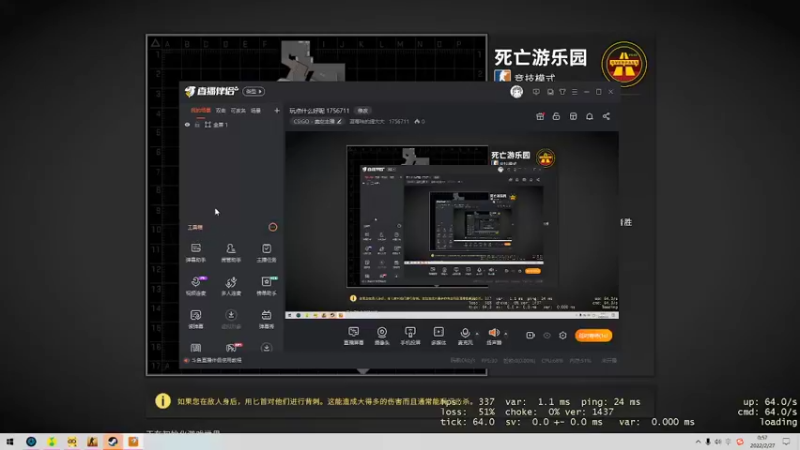Expand microphone options arrow

tap(477, 334)
